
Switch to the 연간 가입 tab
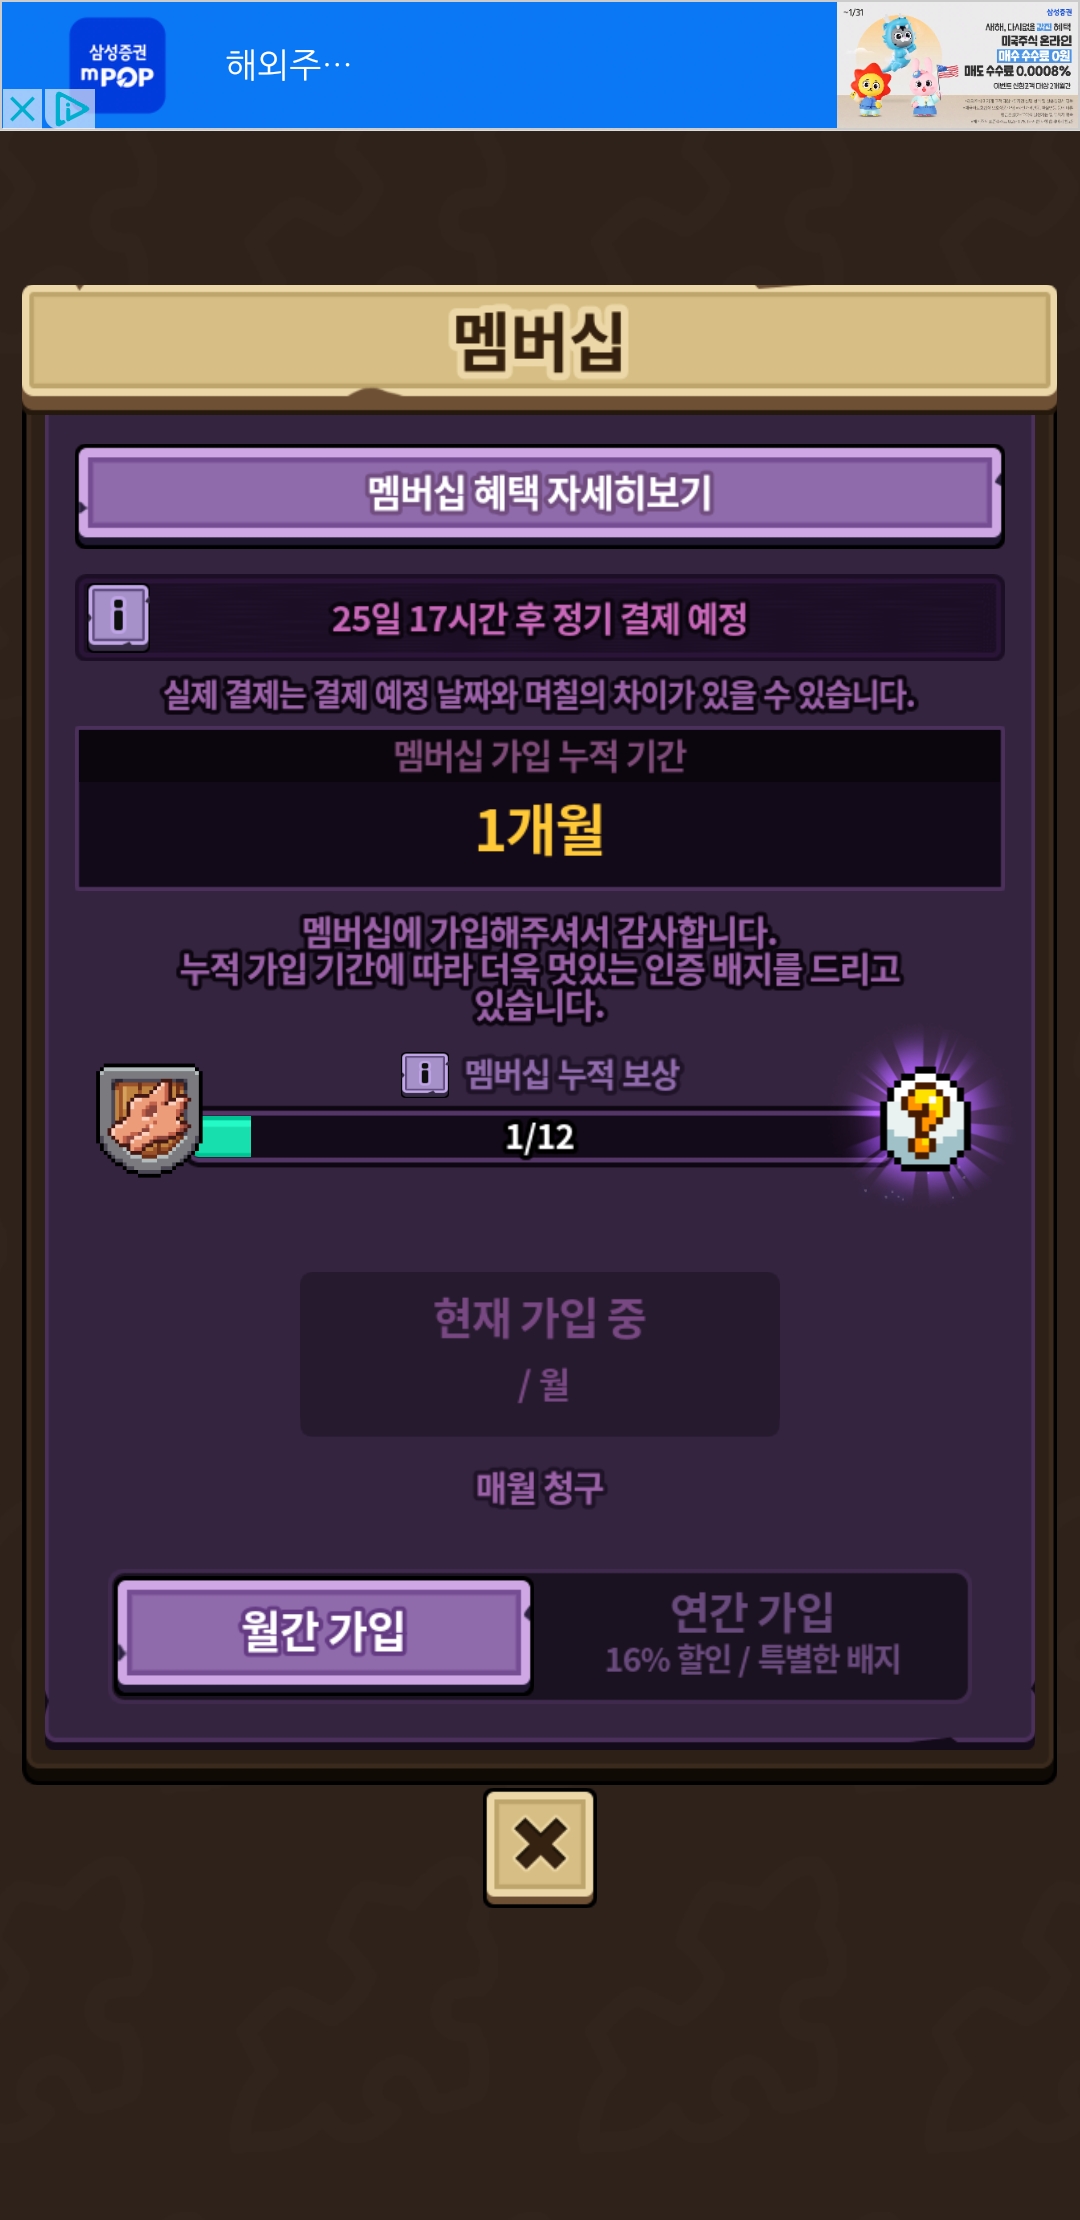point(752,1634)
